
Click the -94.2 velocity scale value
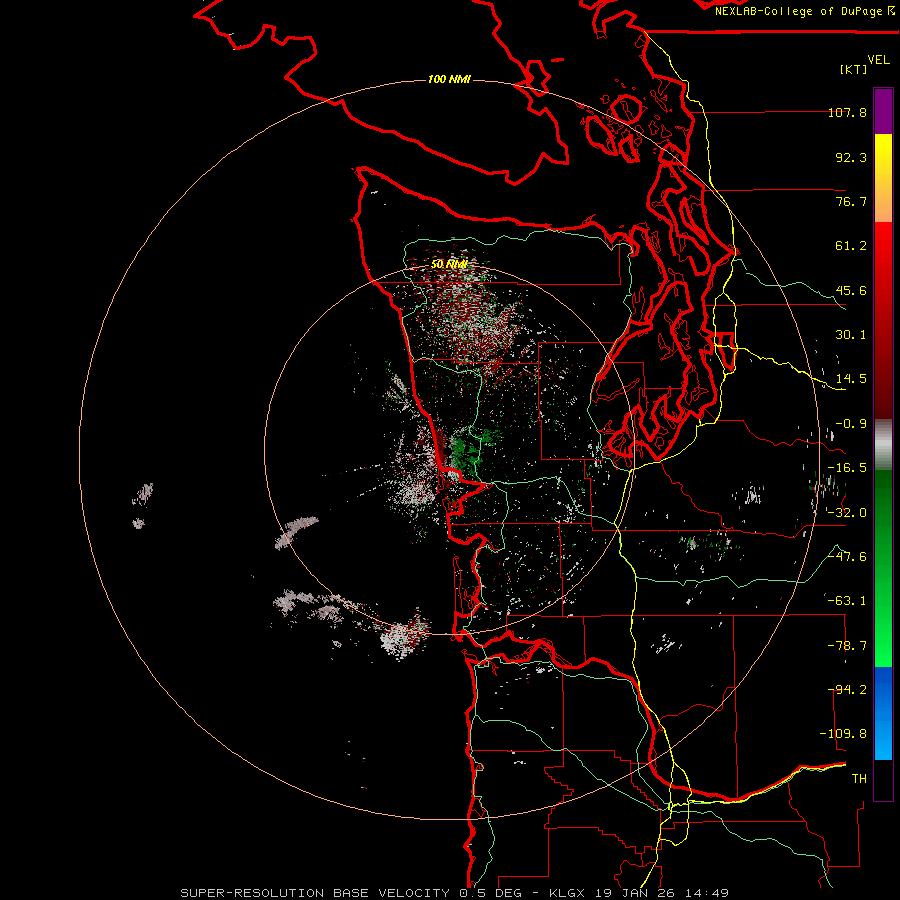click(x=847, y=690)
